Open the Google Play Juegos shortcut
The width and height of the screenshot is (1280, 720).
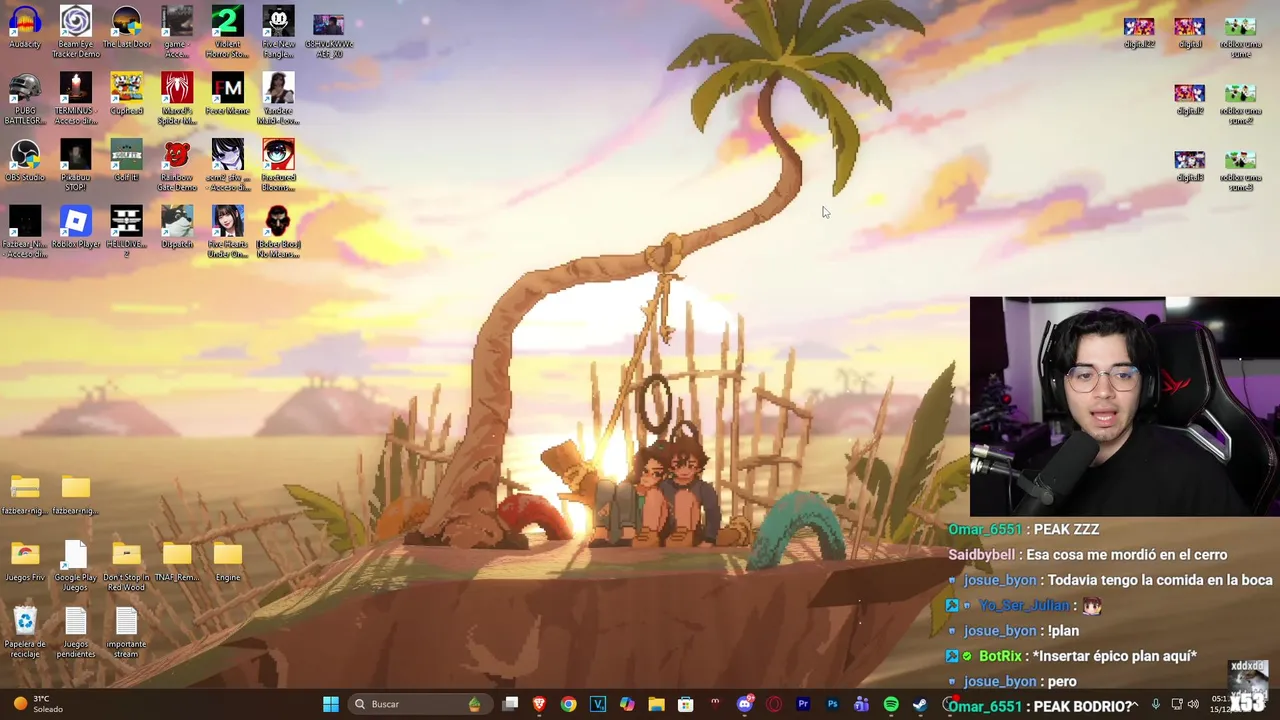tap(76, 566)
